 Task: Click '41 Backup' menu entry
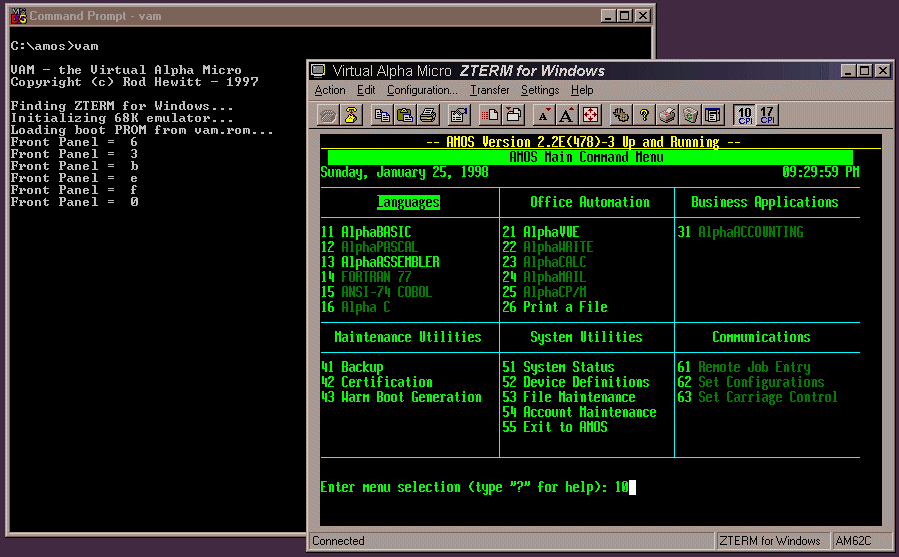click(x=352, y=367)
